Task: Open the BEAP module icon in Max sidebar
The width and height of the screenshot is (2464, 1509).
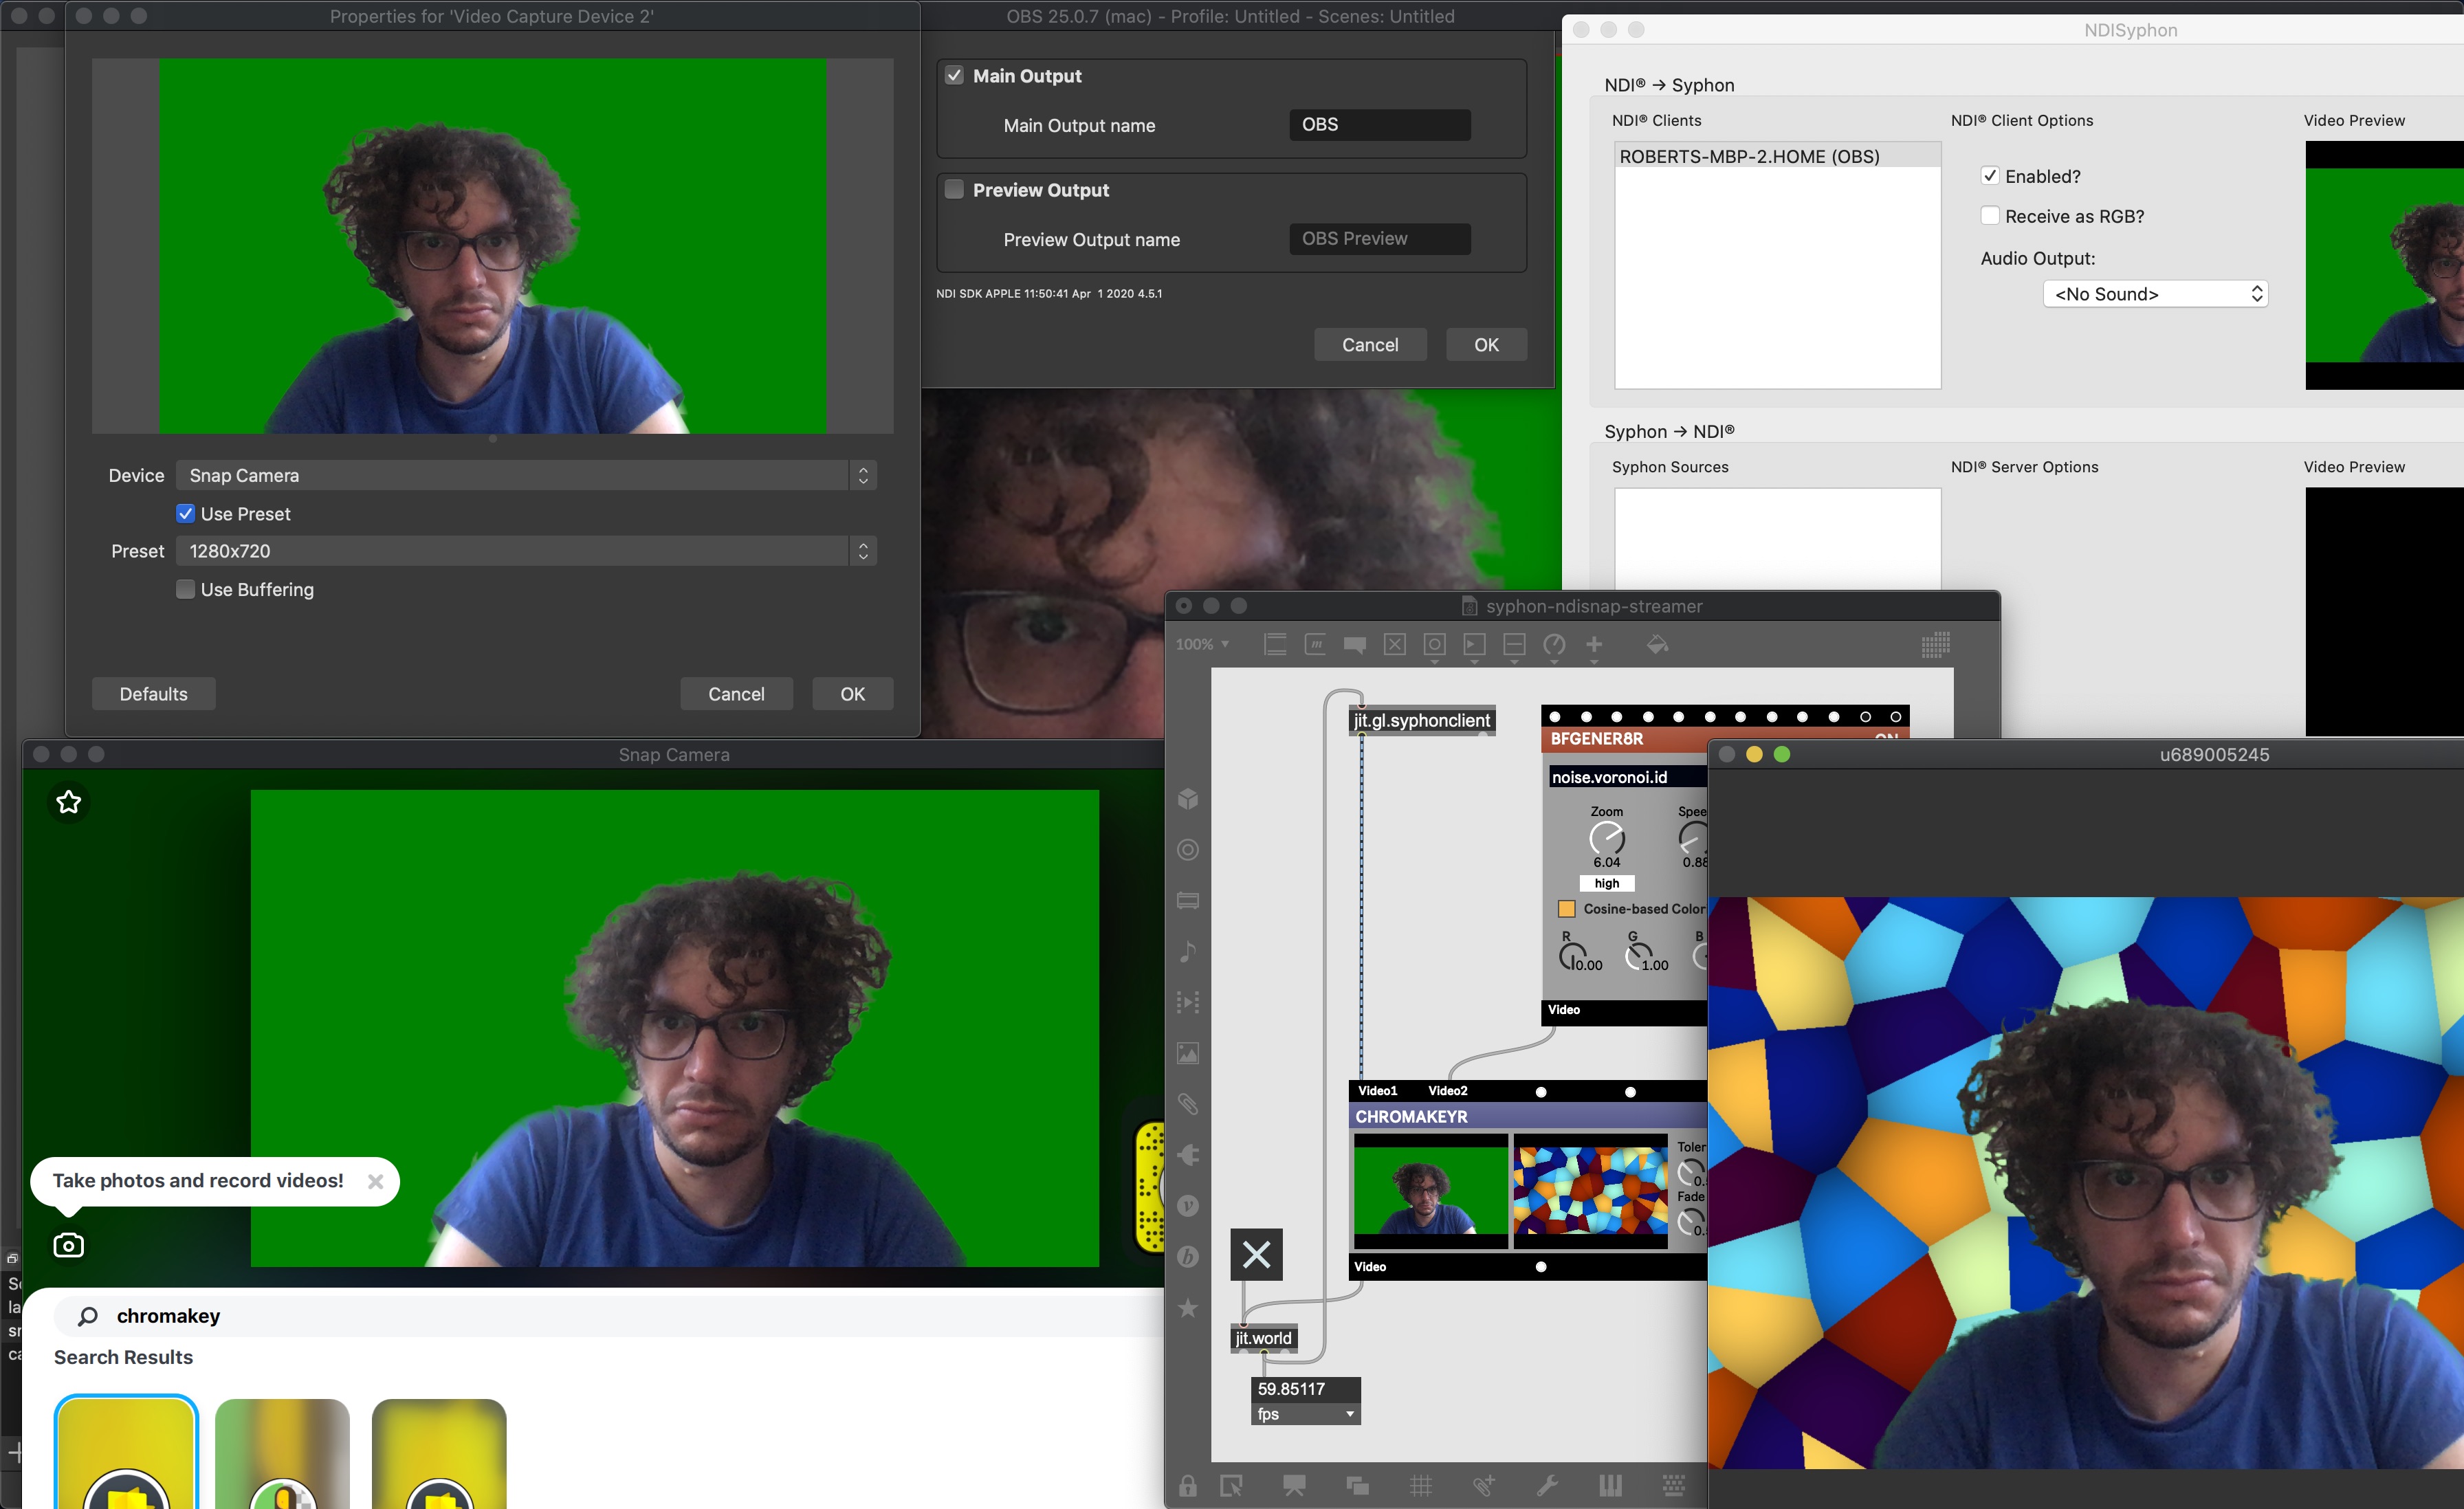Action: [x=1188, y=900]
